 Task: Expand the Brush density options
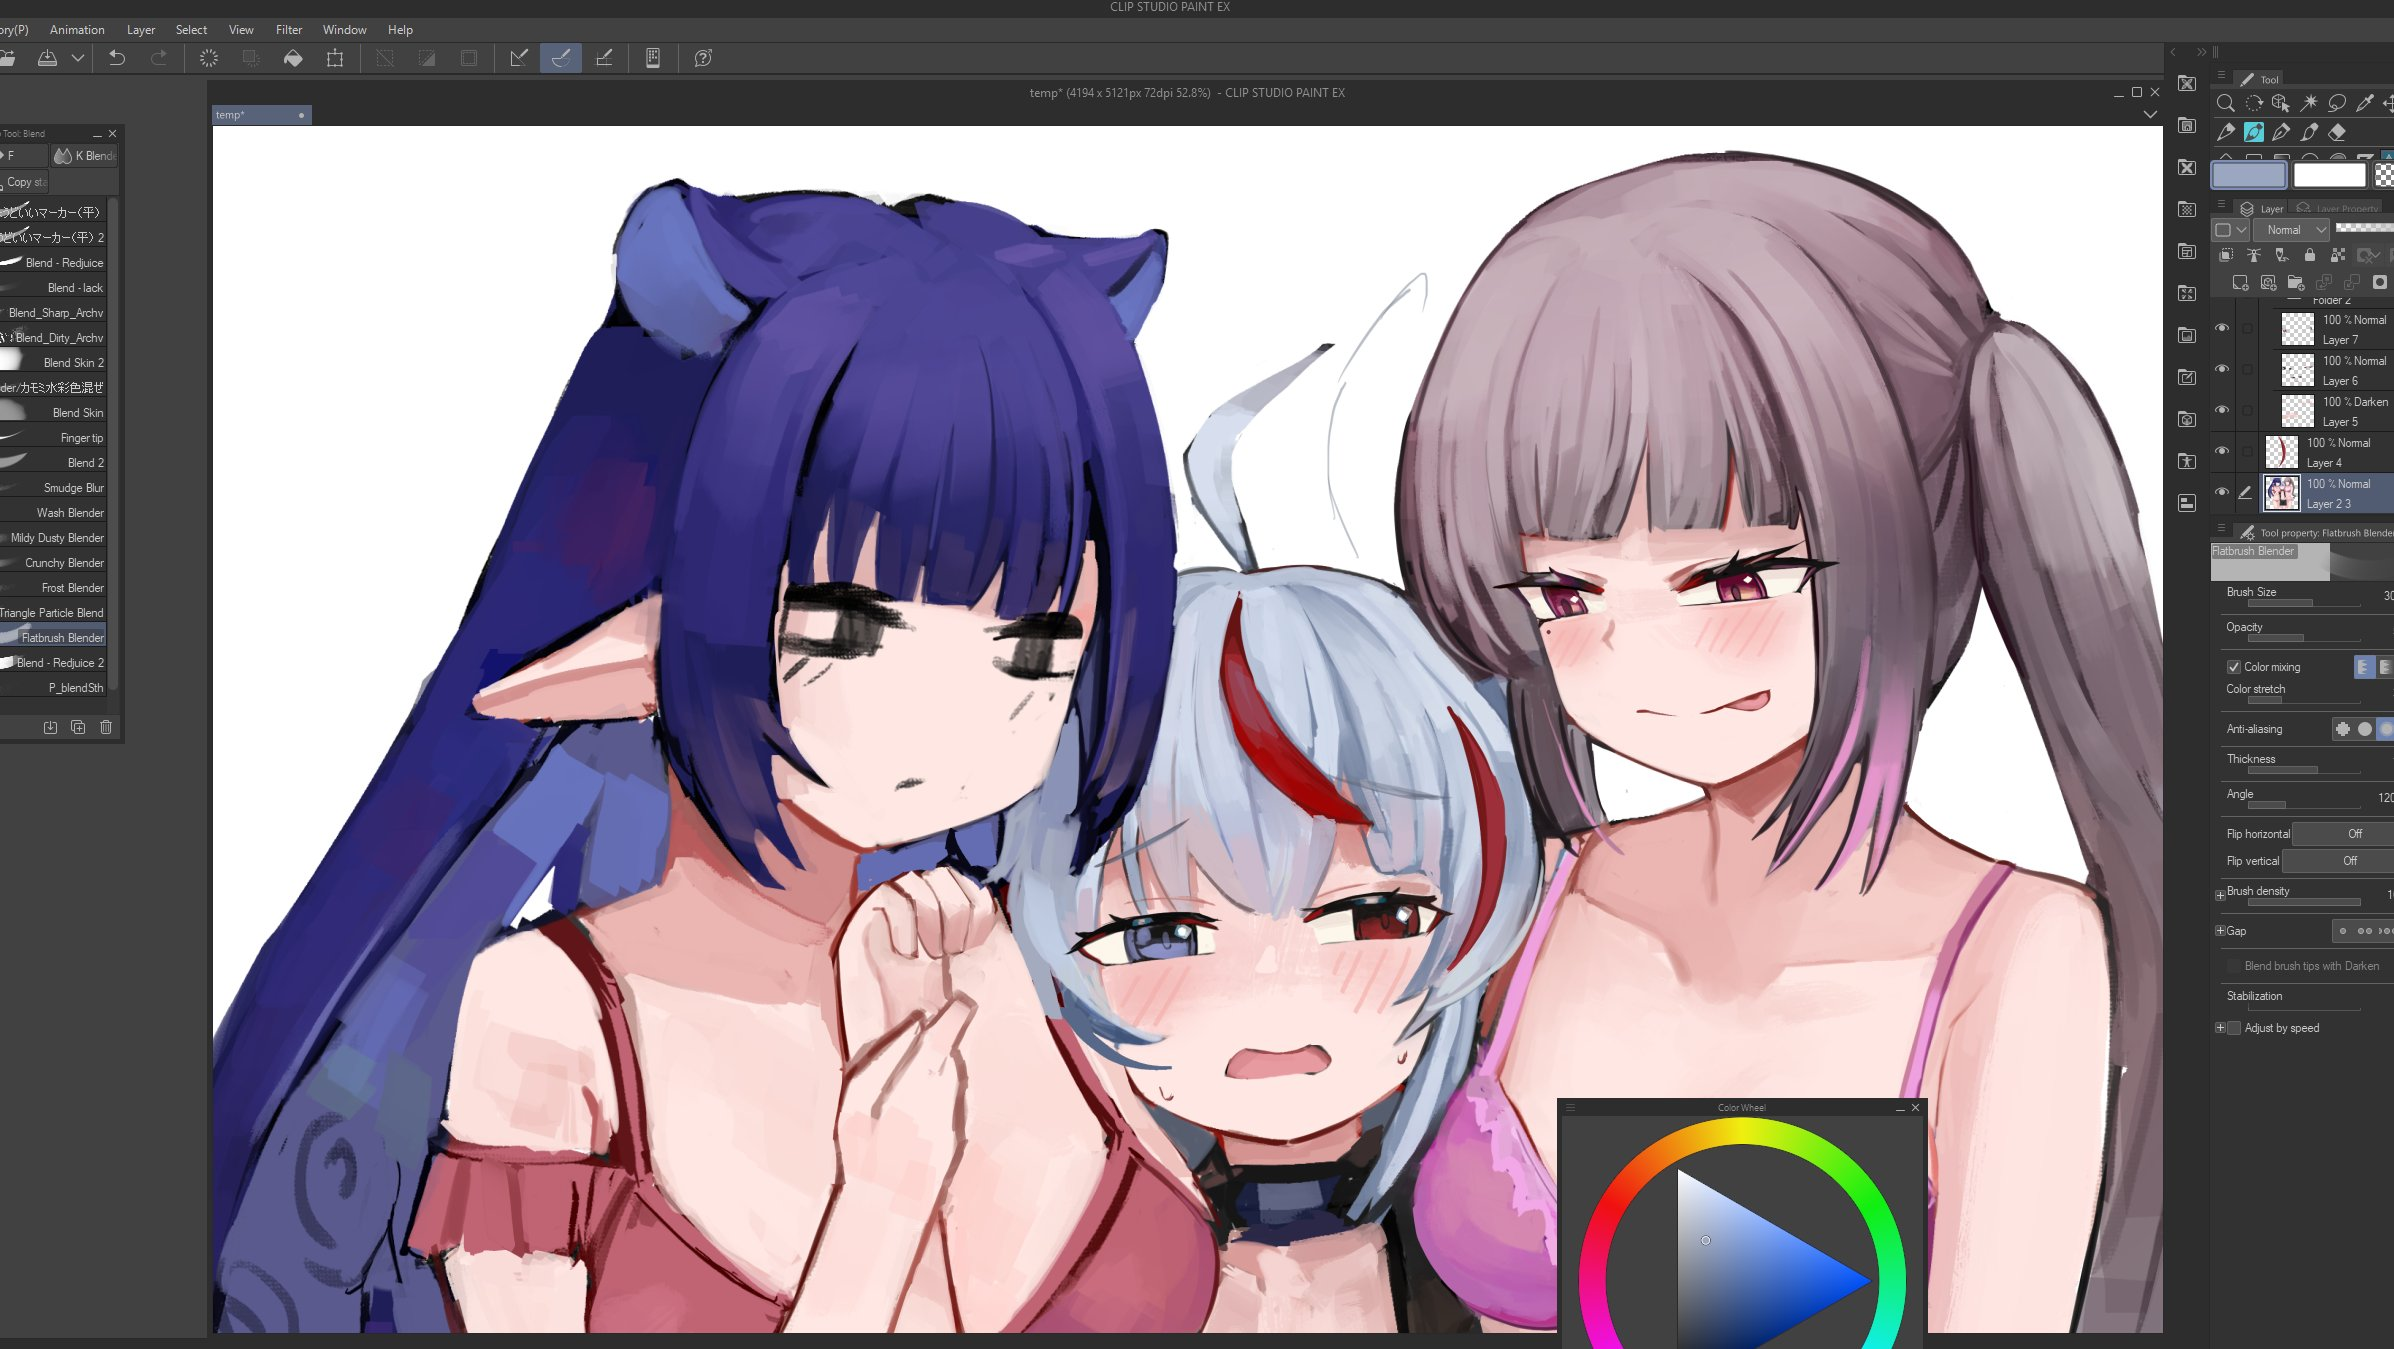[x=2220, y=895]
